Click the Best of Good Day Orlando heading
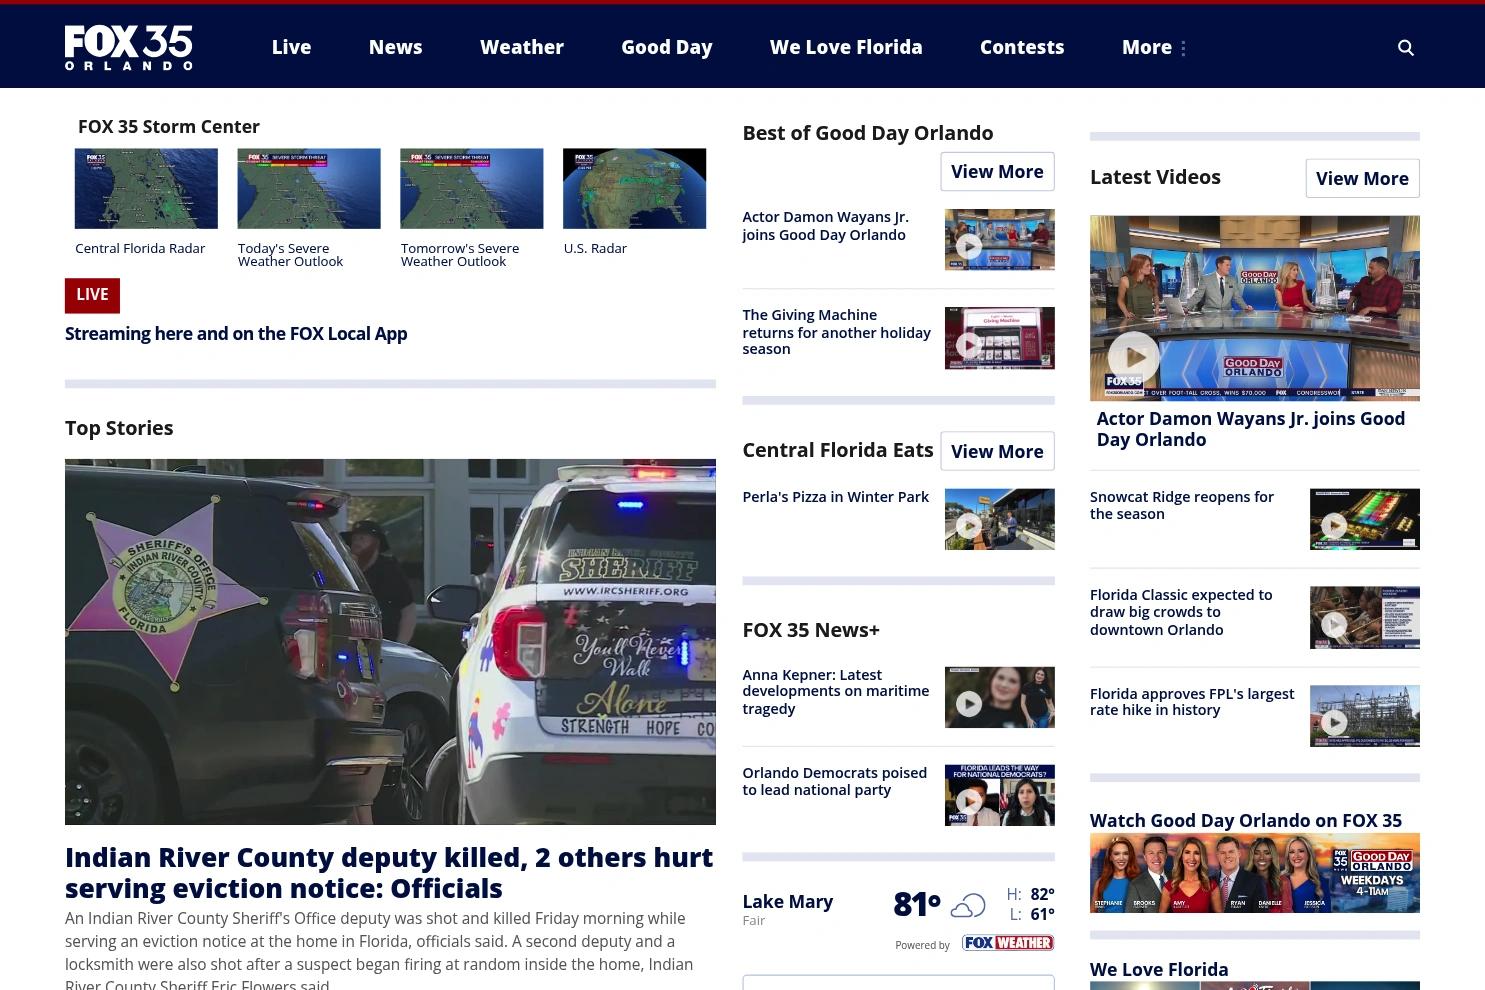Image resolution: width=1485 pixels, height=990 pixels. point(867,133)
